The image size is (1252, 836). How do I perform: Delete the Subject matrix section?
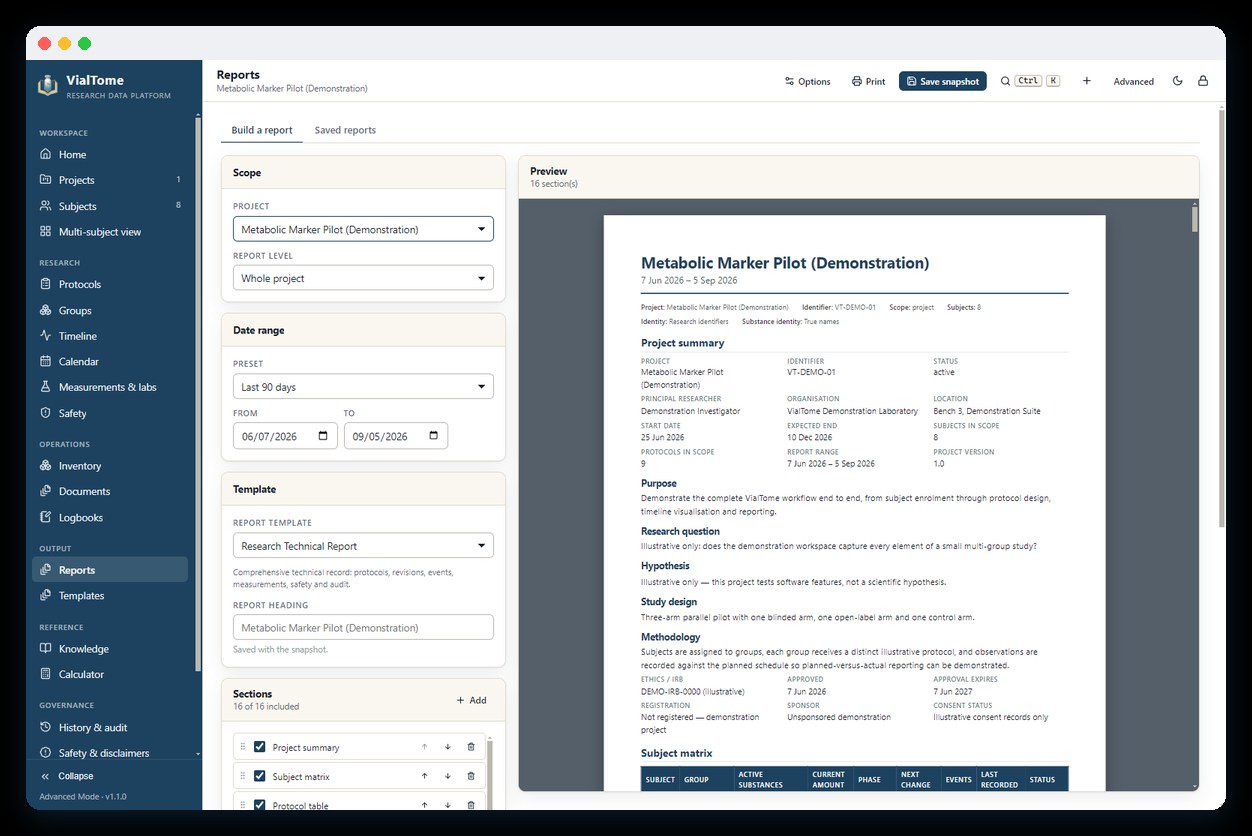(x=471, y=776)
